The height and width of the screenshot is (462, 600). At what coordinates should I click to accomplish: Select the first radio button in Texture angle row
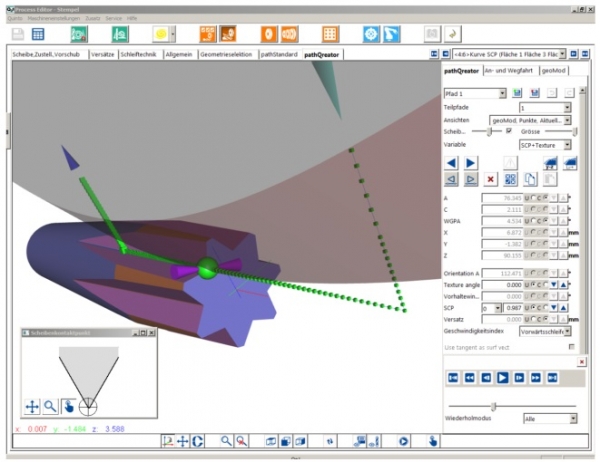click(530, 284)
